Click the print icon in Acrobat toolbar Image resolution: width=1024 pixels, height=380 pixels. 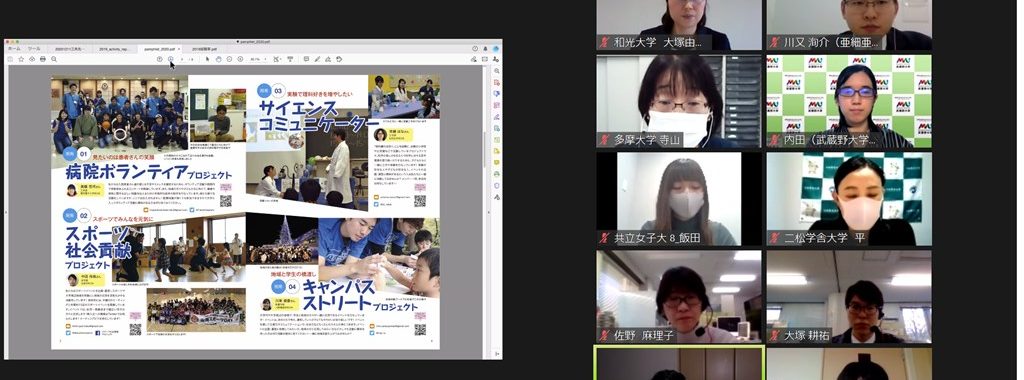click(x=42, y=59)
